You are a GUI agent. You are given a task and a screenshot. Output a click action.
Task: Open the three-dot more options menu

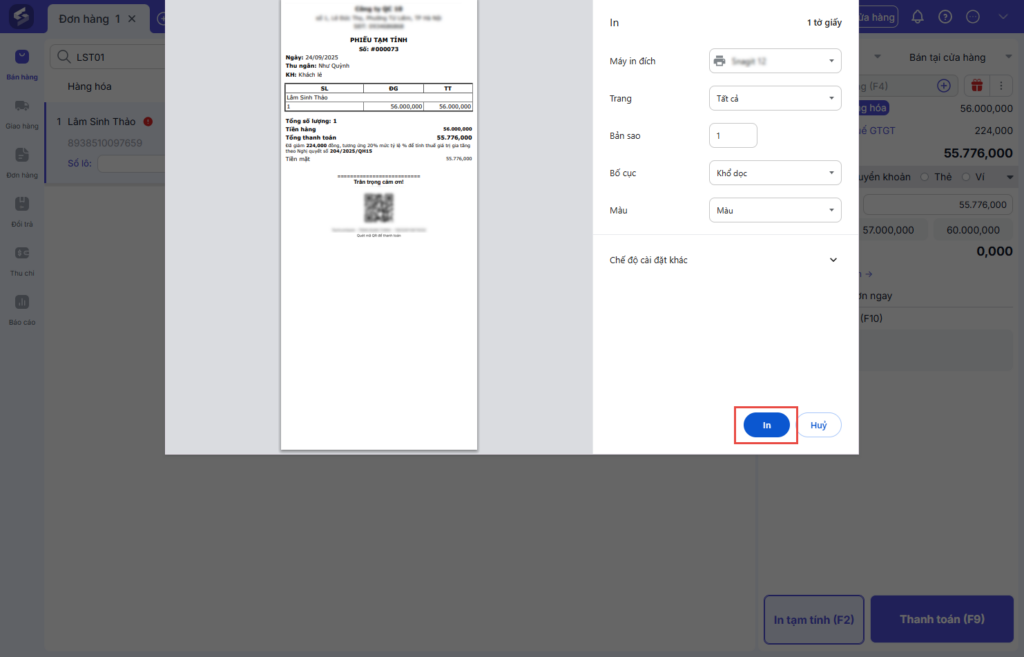point(1000,86)
